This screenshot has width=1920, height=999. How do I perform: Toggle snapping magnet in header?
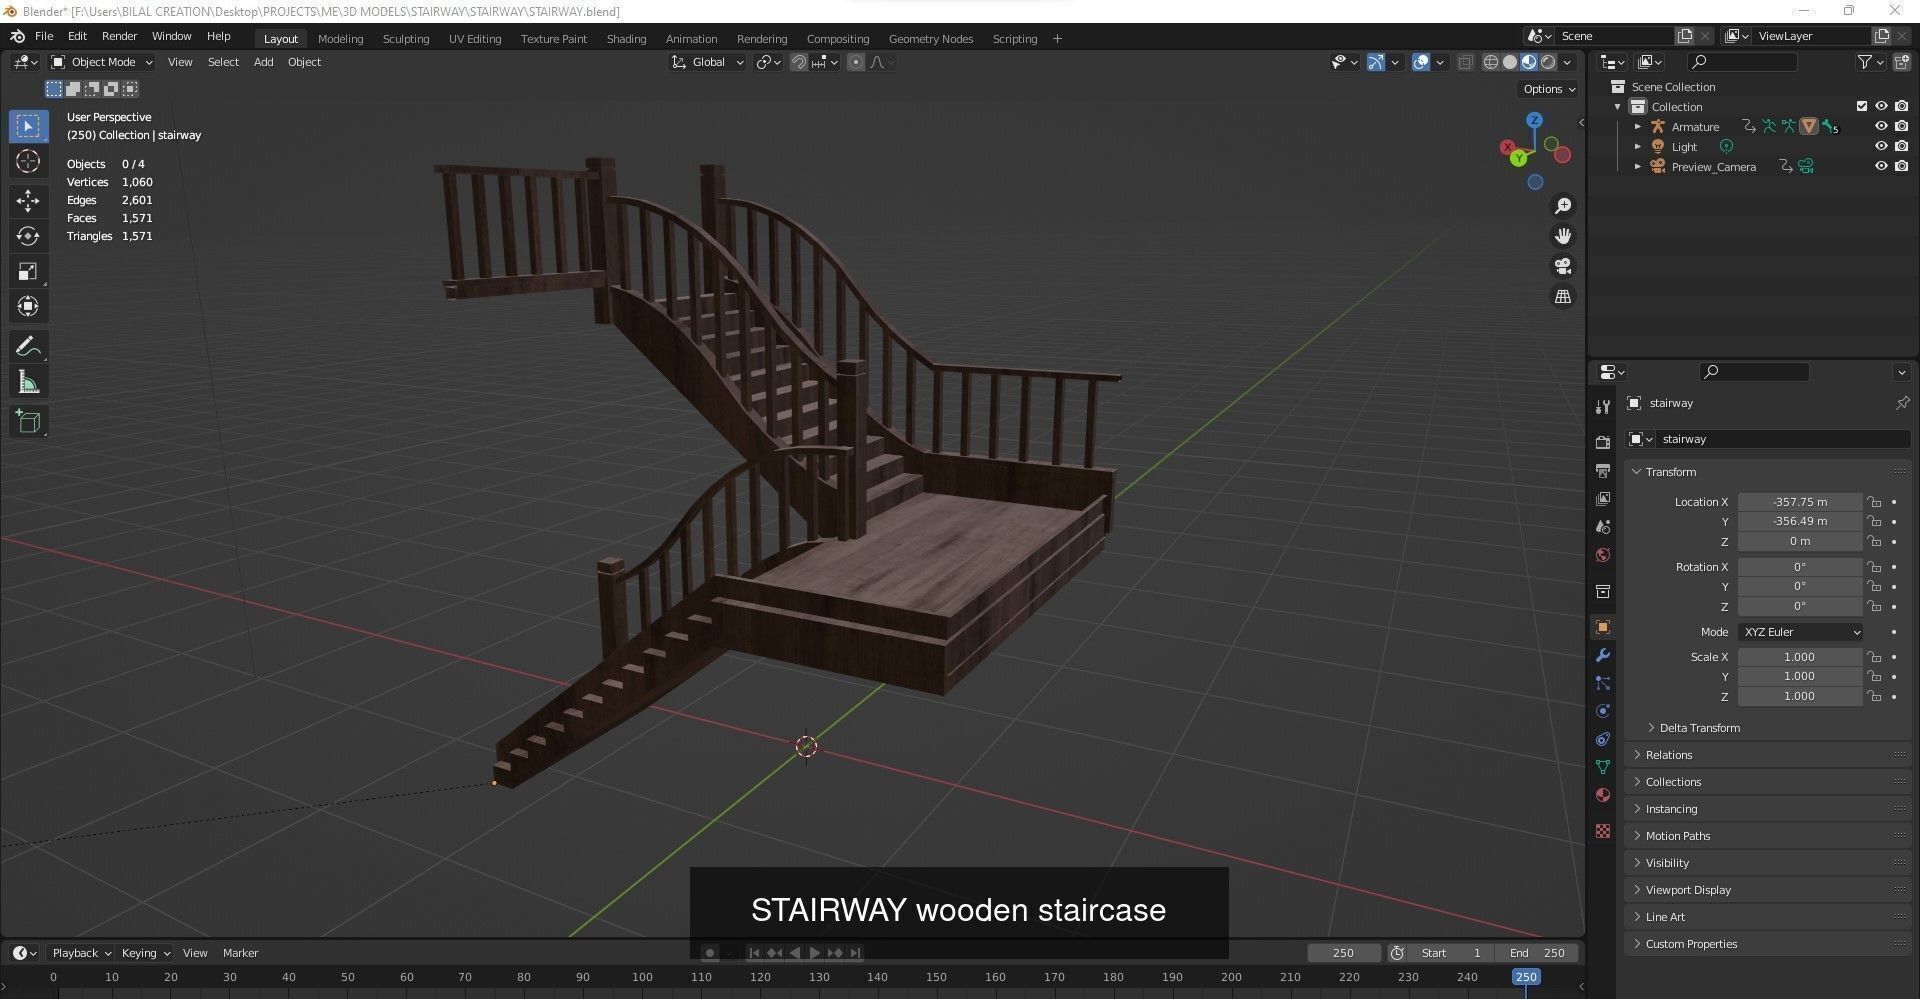[x=799, y=62]
